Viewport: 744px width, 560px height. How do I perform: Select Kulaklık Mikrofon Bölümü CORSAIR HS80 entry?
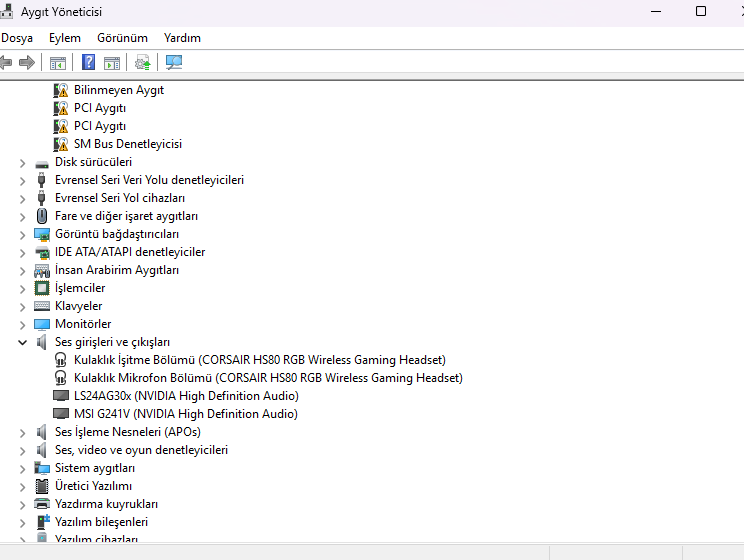pos(268,378)
